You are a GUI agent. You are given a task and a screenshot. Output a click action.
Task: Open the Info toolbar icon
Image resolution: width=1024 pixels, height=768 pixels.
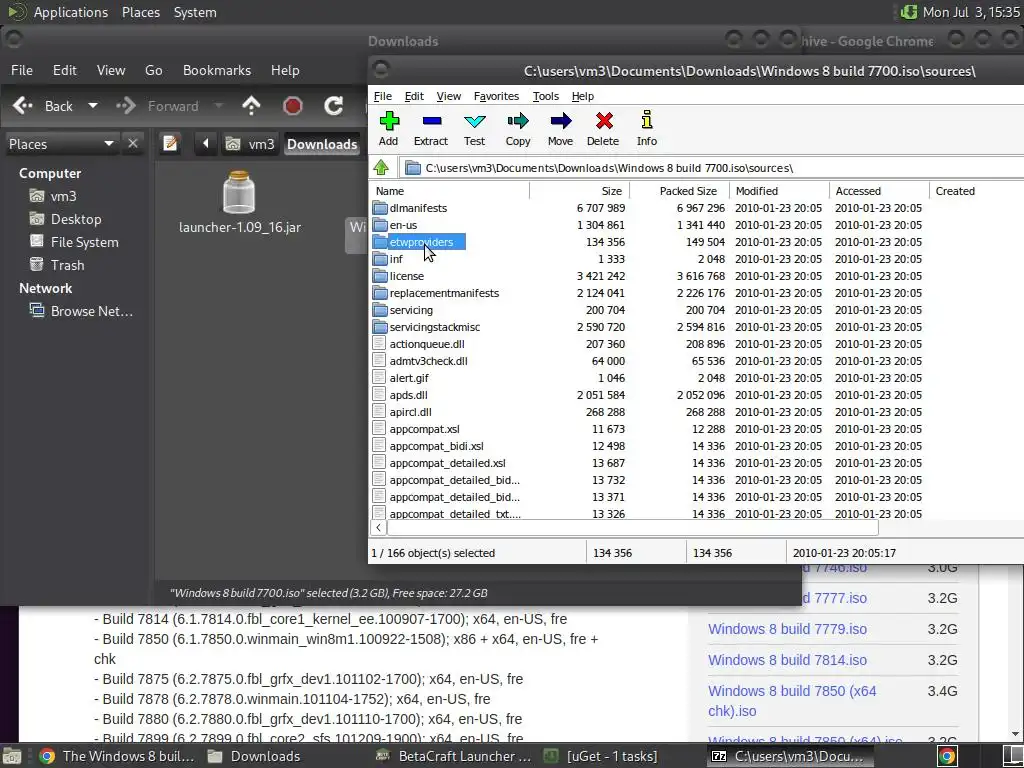647,129
